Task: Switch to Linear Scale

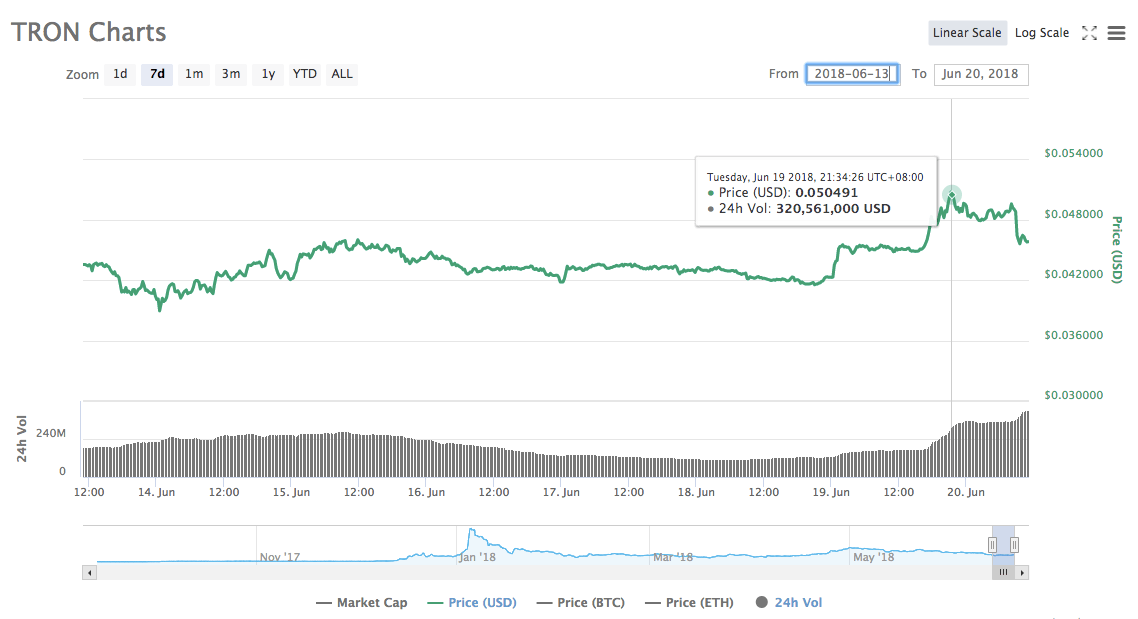Action: pos(967,33)
